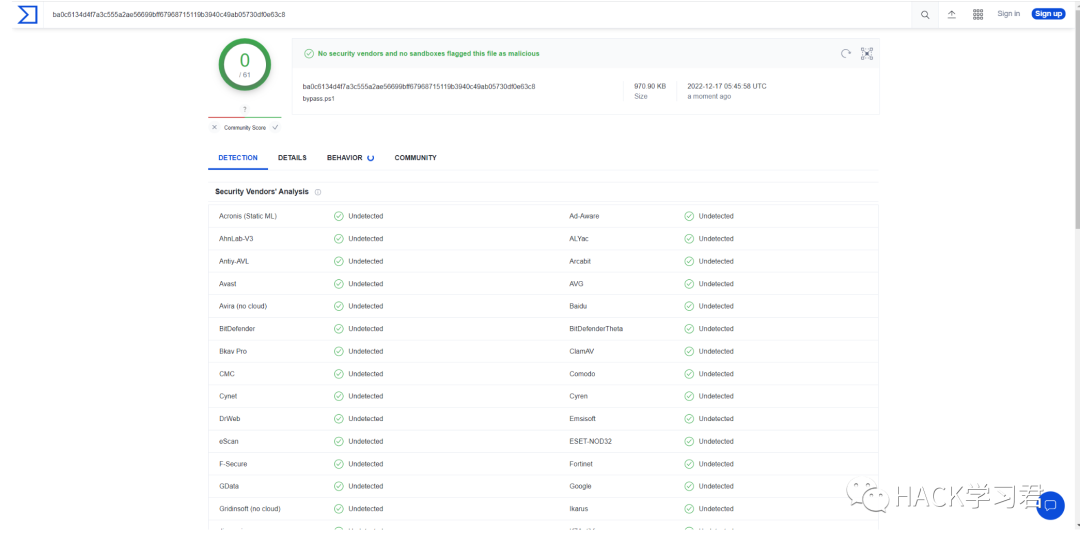Select check icon beside Acronis result

339,216
